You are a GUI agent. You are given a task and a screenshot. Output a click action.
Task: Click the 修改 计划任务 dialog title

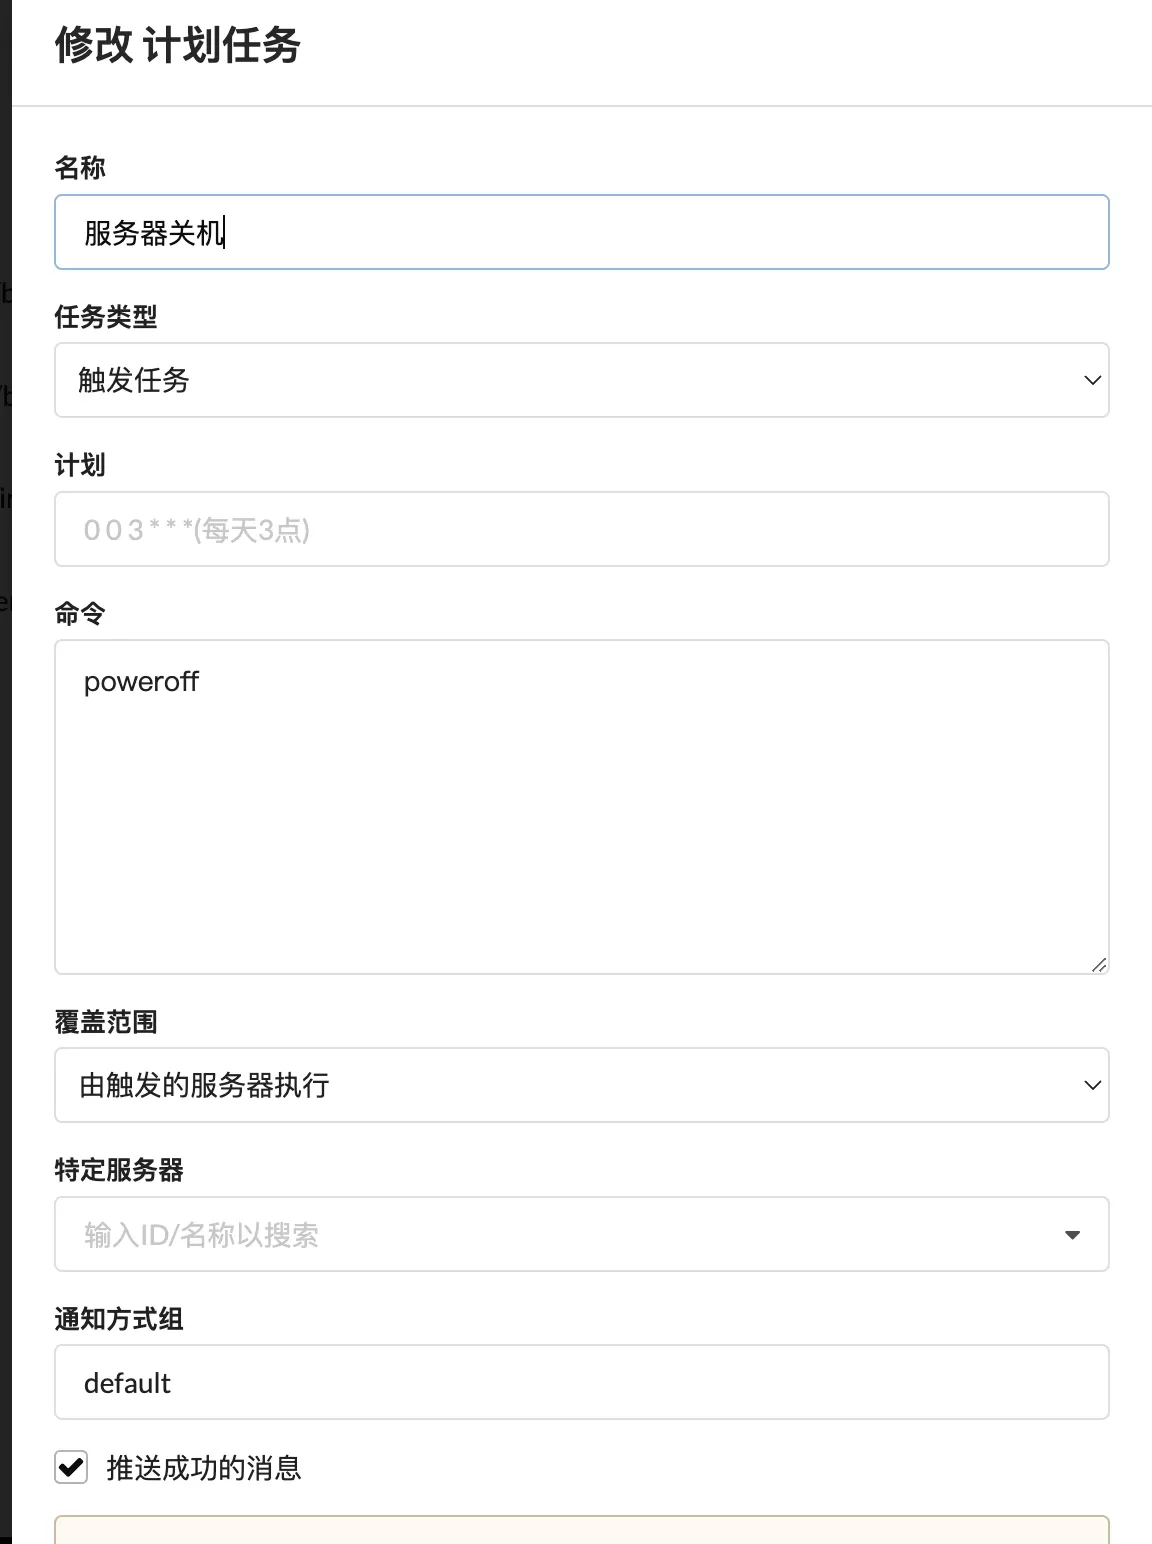coord(178,45)
